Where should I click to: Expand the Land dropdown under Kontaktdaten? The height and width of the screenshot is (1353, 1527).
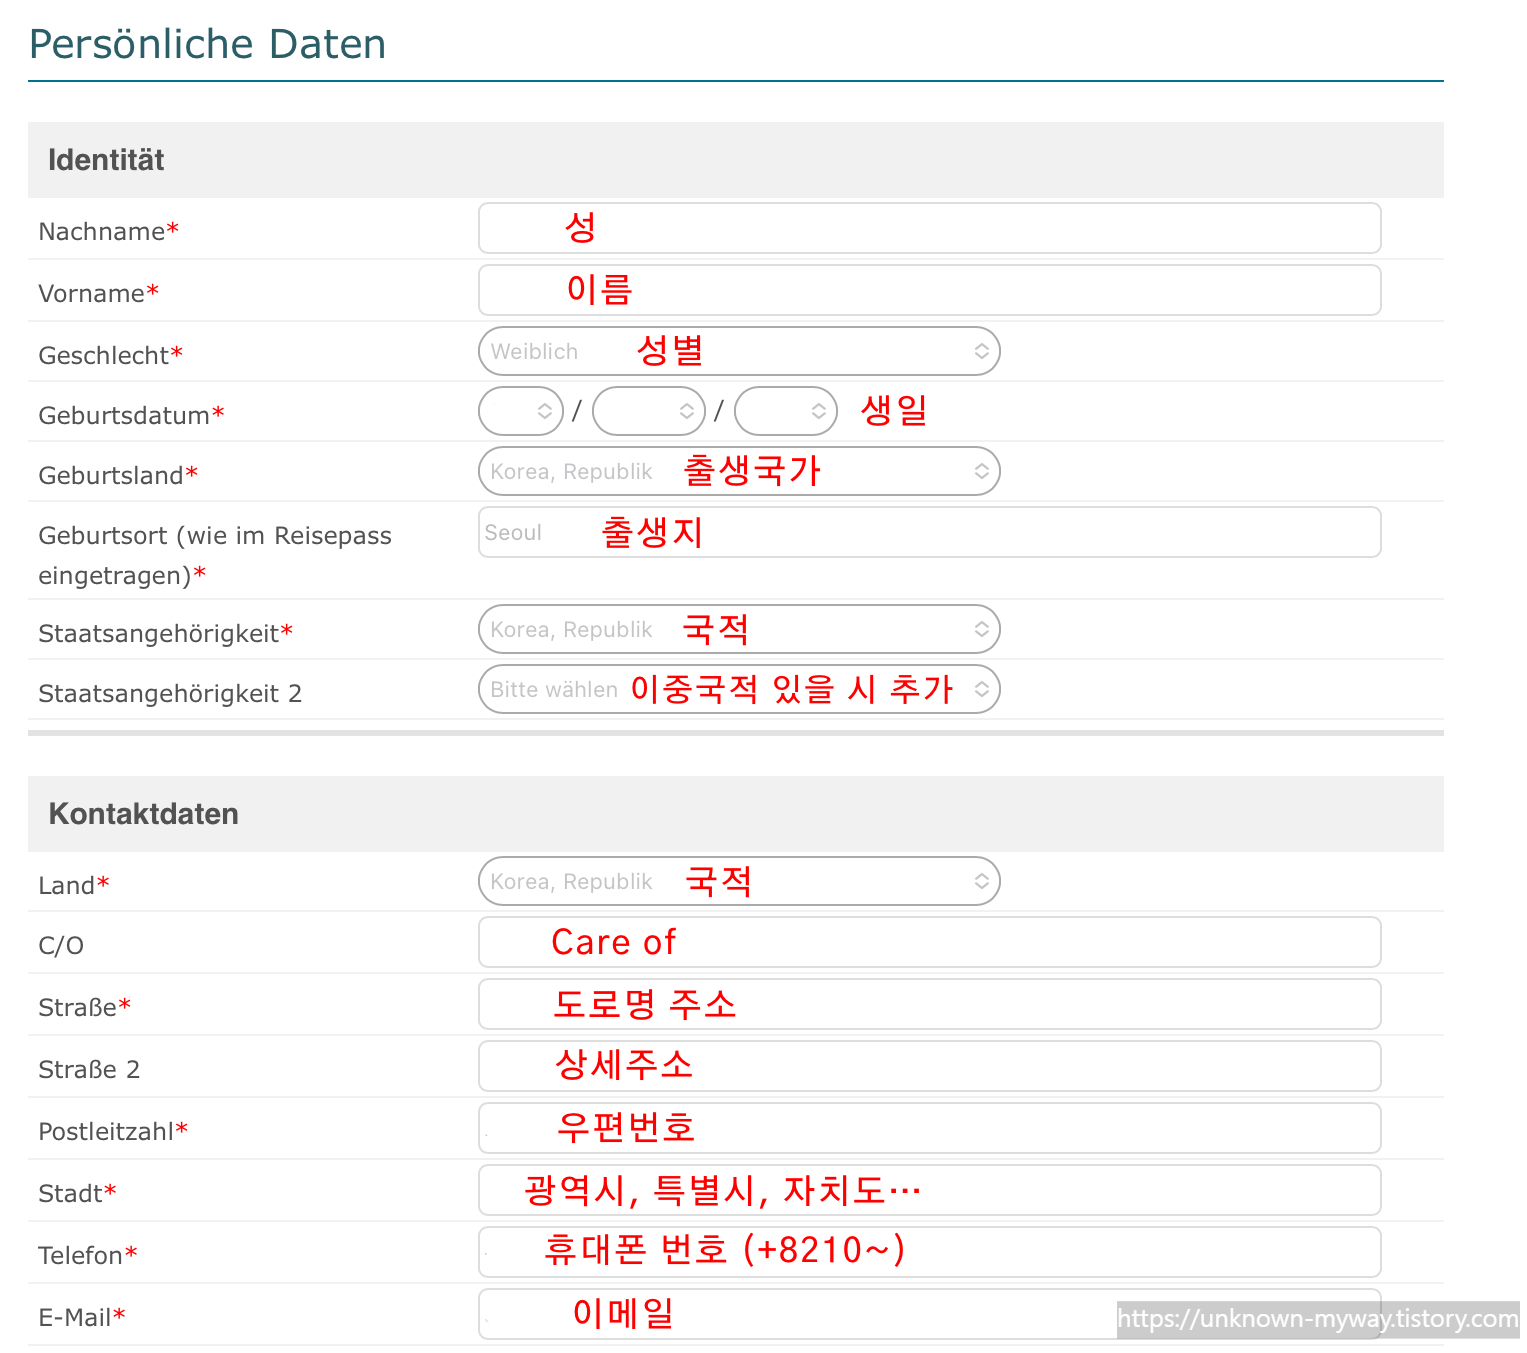(x=740, y=881)
